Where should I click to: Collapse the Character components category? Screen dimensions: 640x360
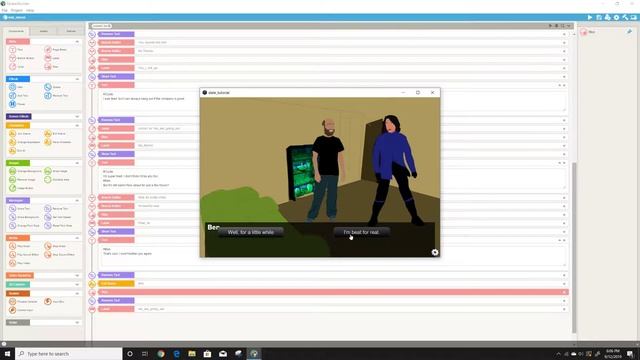click(x=77, y=125)
